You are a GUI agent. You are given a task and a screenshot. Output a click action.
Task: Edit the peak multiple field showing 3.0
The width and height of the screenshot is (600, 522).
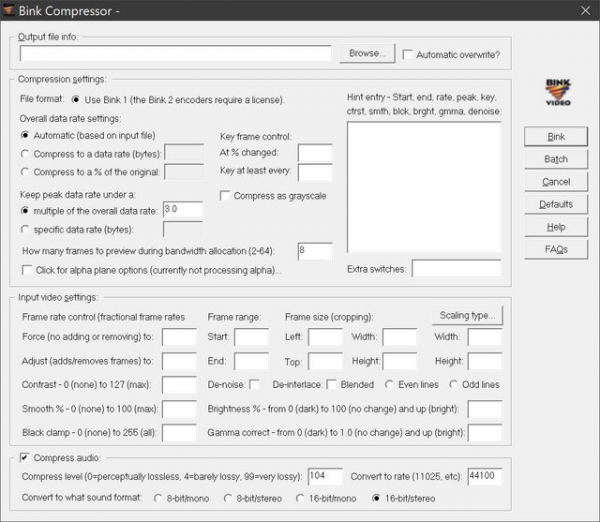(x=183, y=209)
